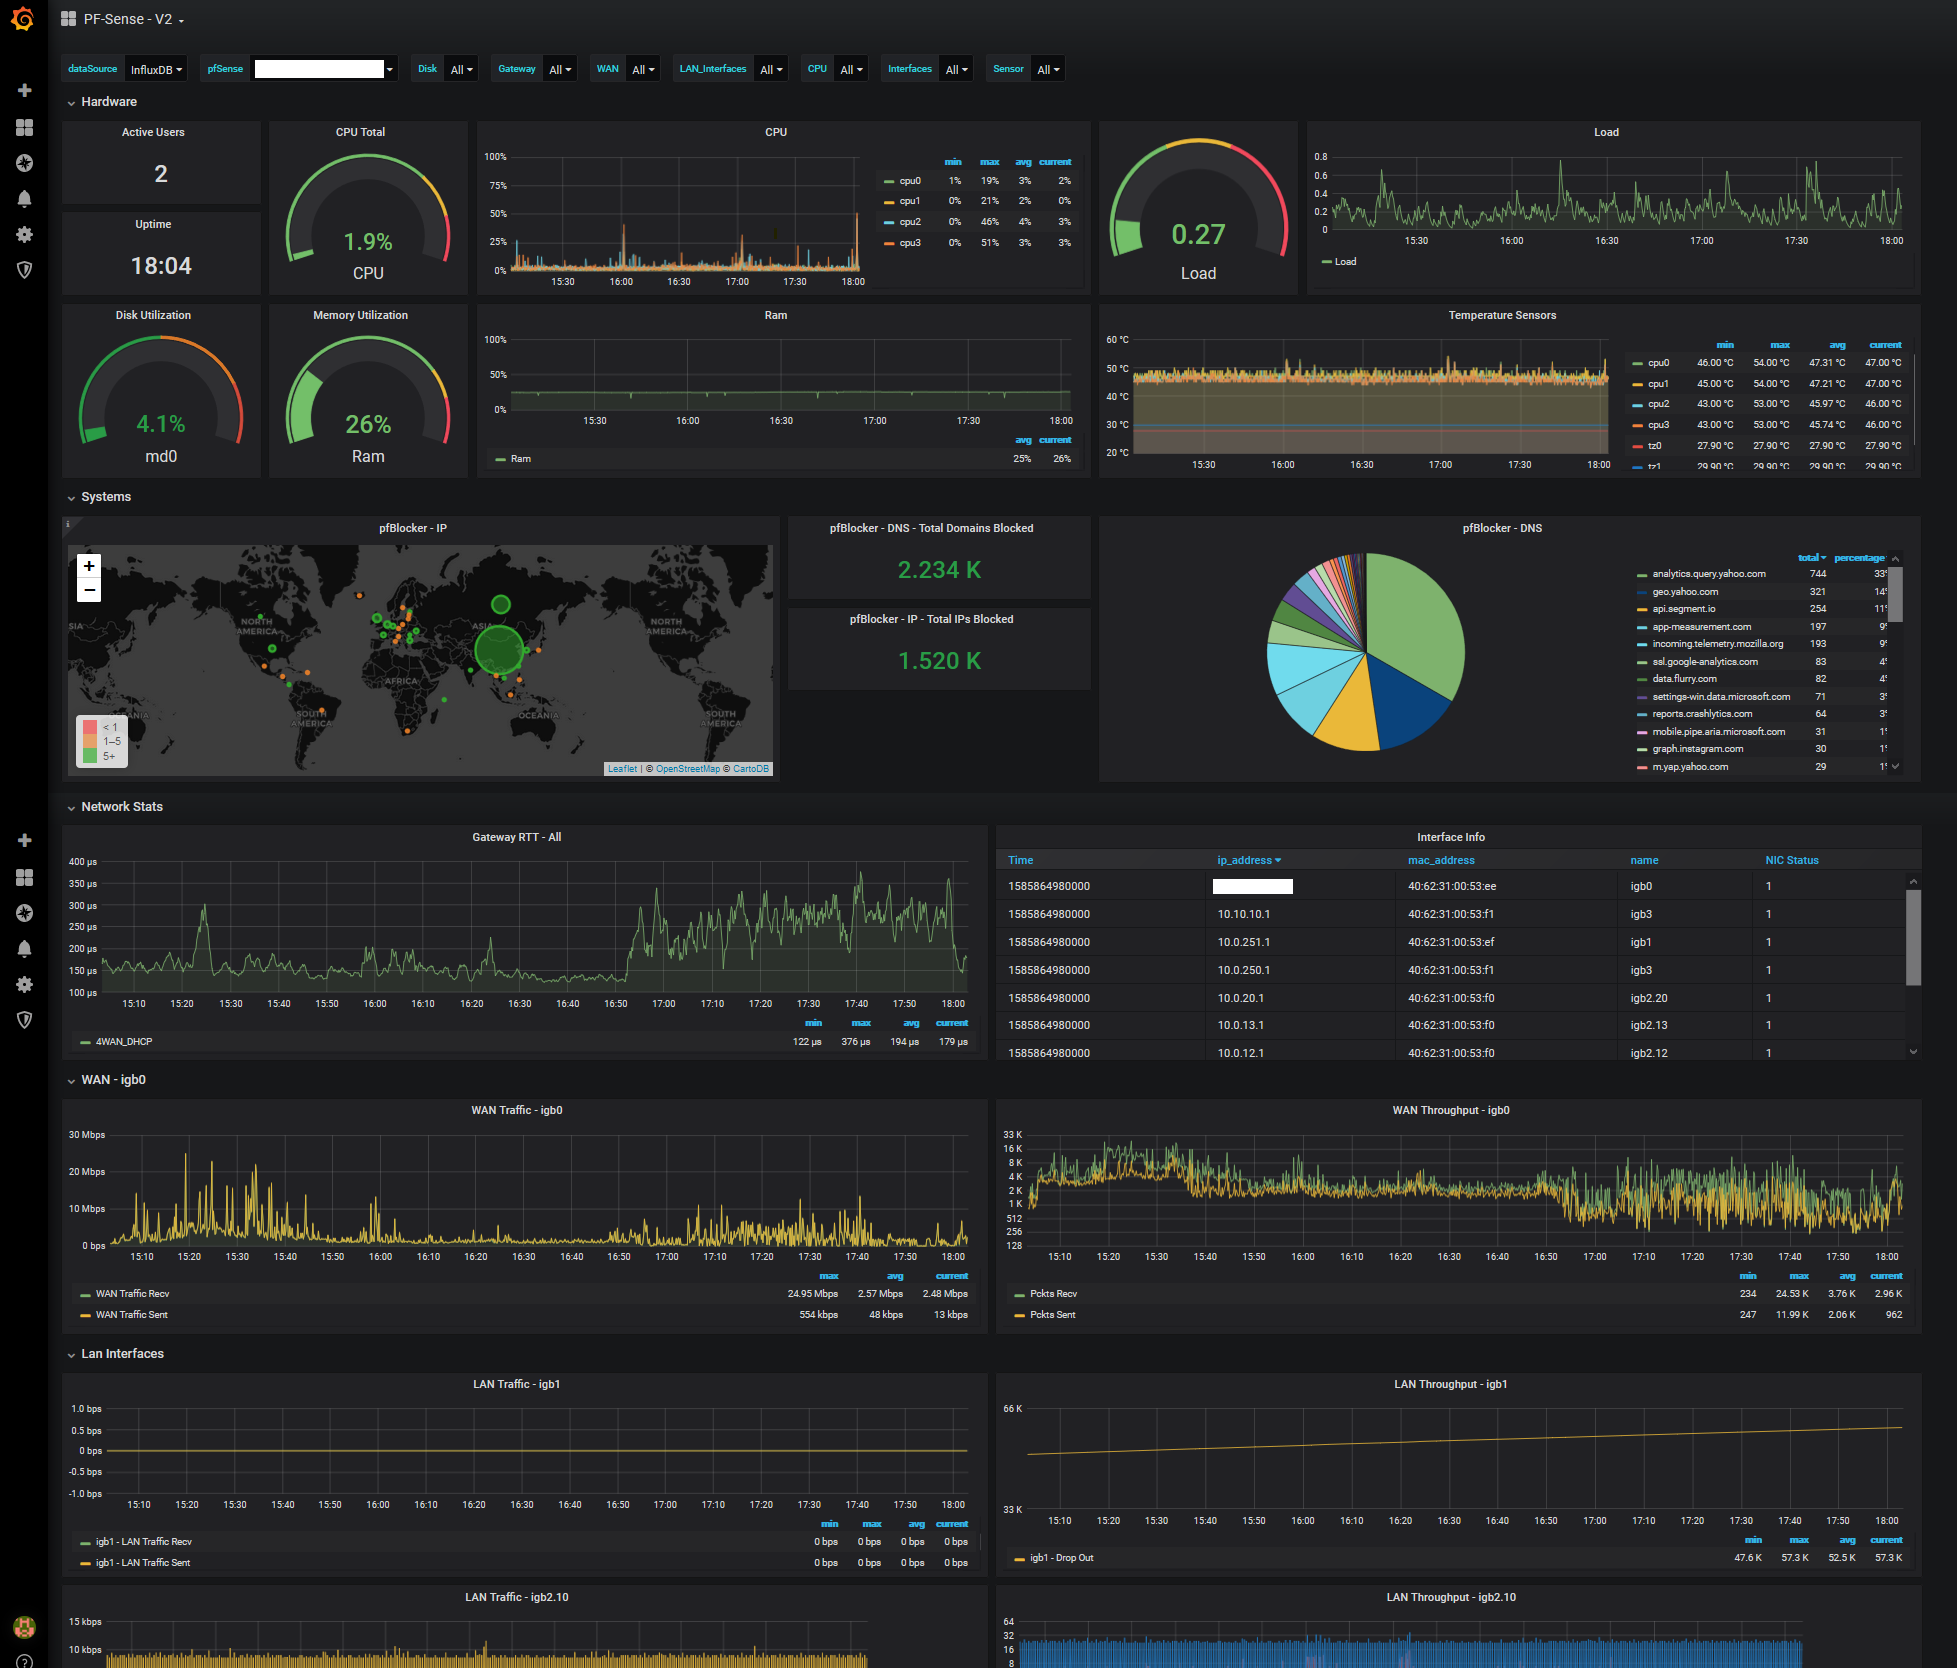Sort Interface Info by NIC Status column
1957x1668 pixels.
[1791, 860]
